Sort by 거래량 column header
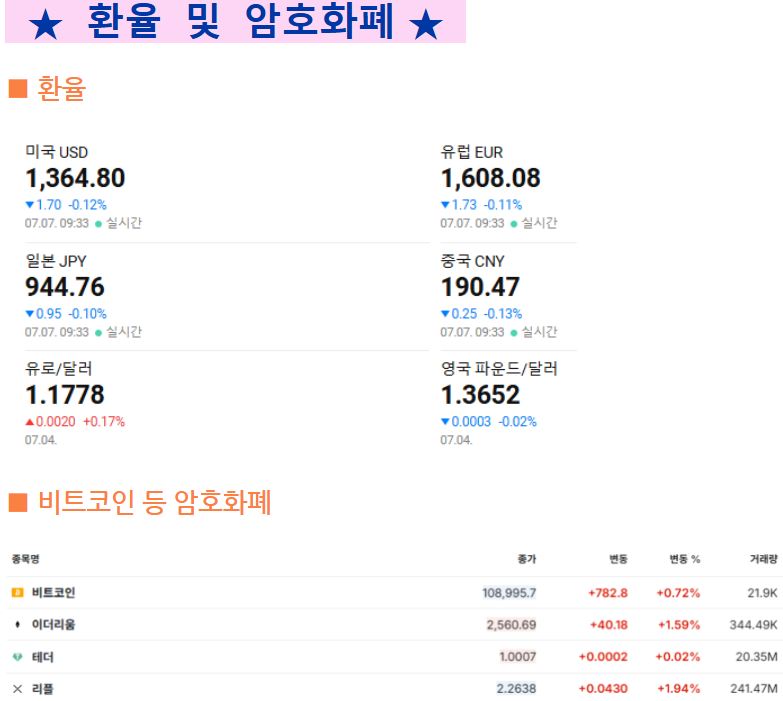783x701 pixels. [x=764, y=559]
